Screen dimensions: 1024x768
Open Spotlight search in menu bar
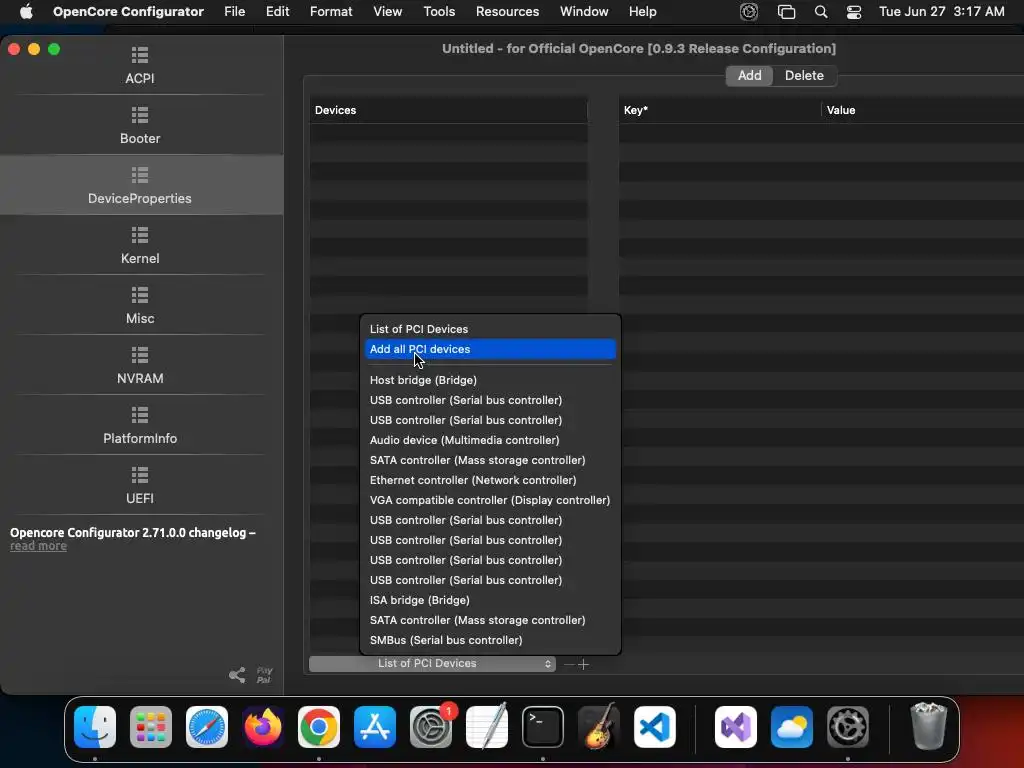[821, 12]
